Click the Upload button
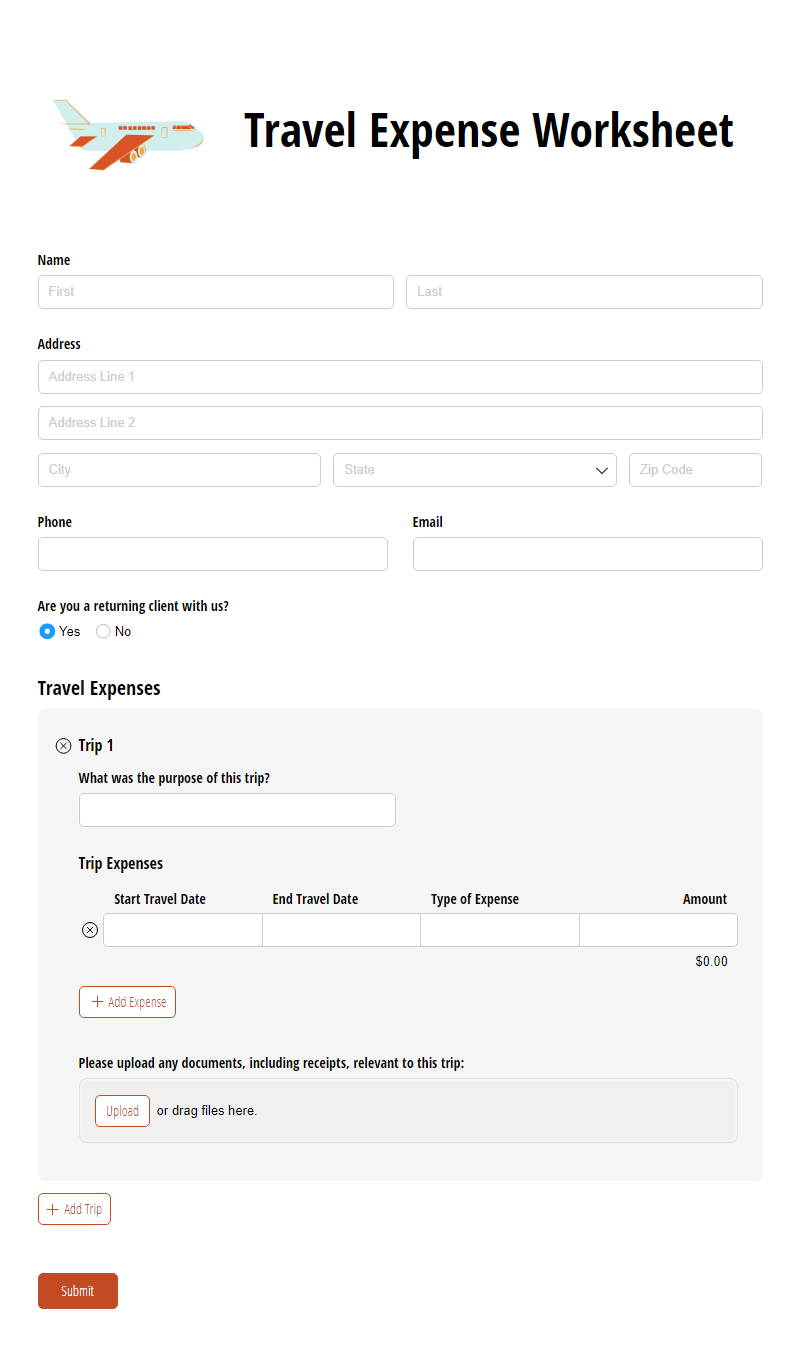This screenshot has height=1347, width=800. pyautogui.click(x=122, y=1111)
